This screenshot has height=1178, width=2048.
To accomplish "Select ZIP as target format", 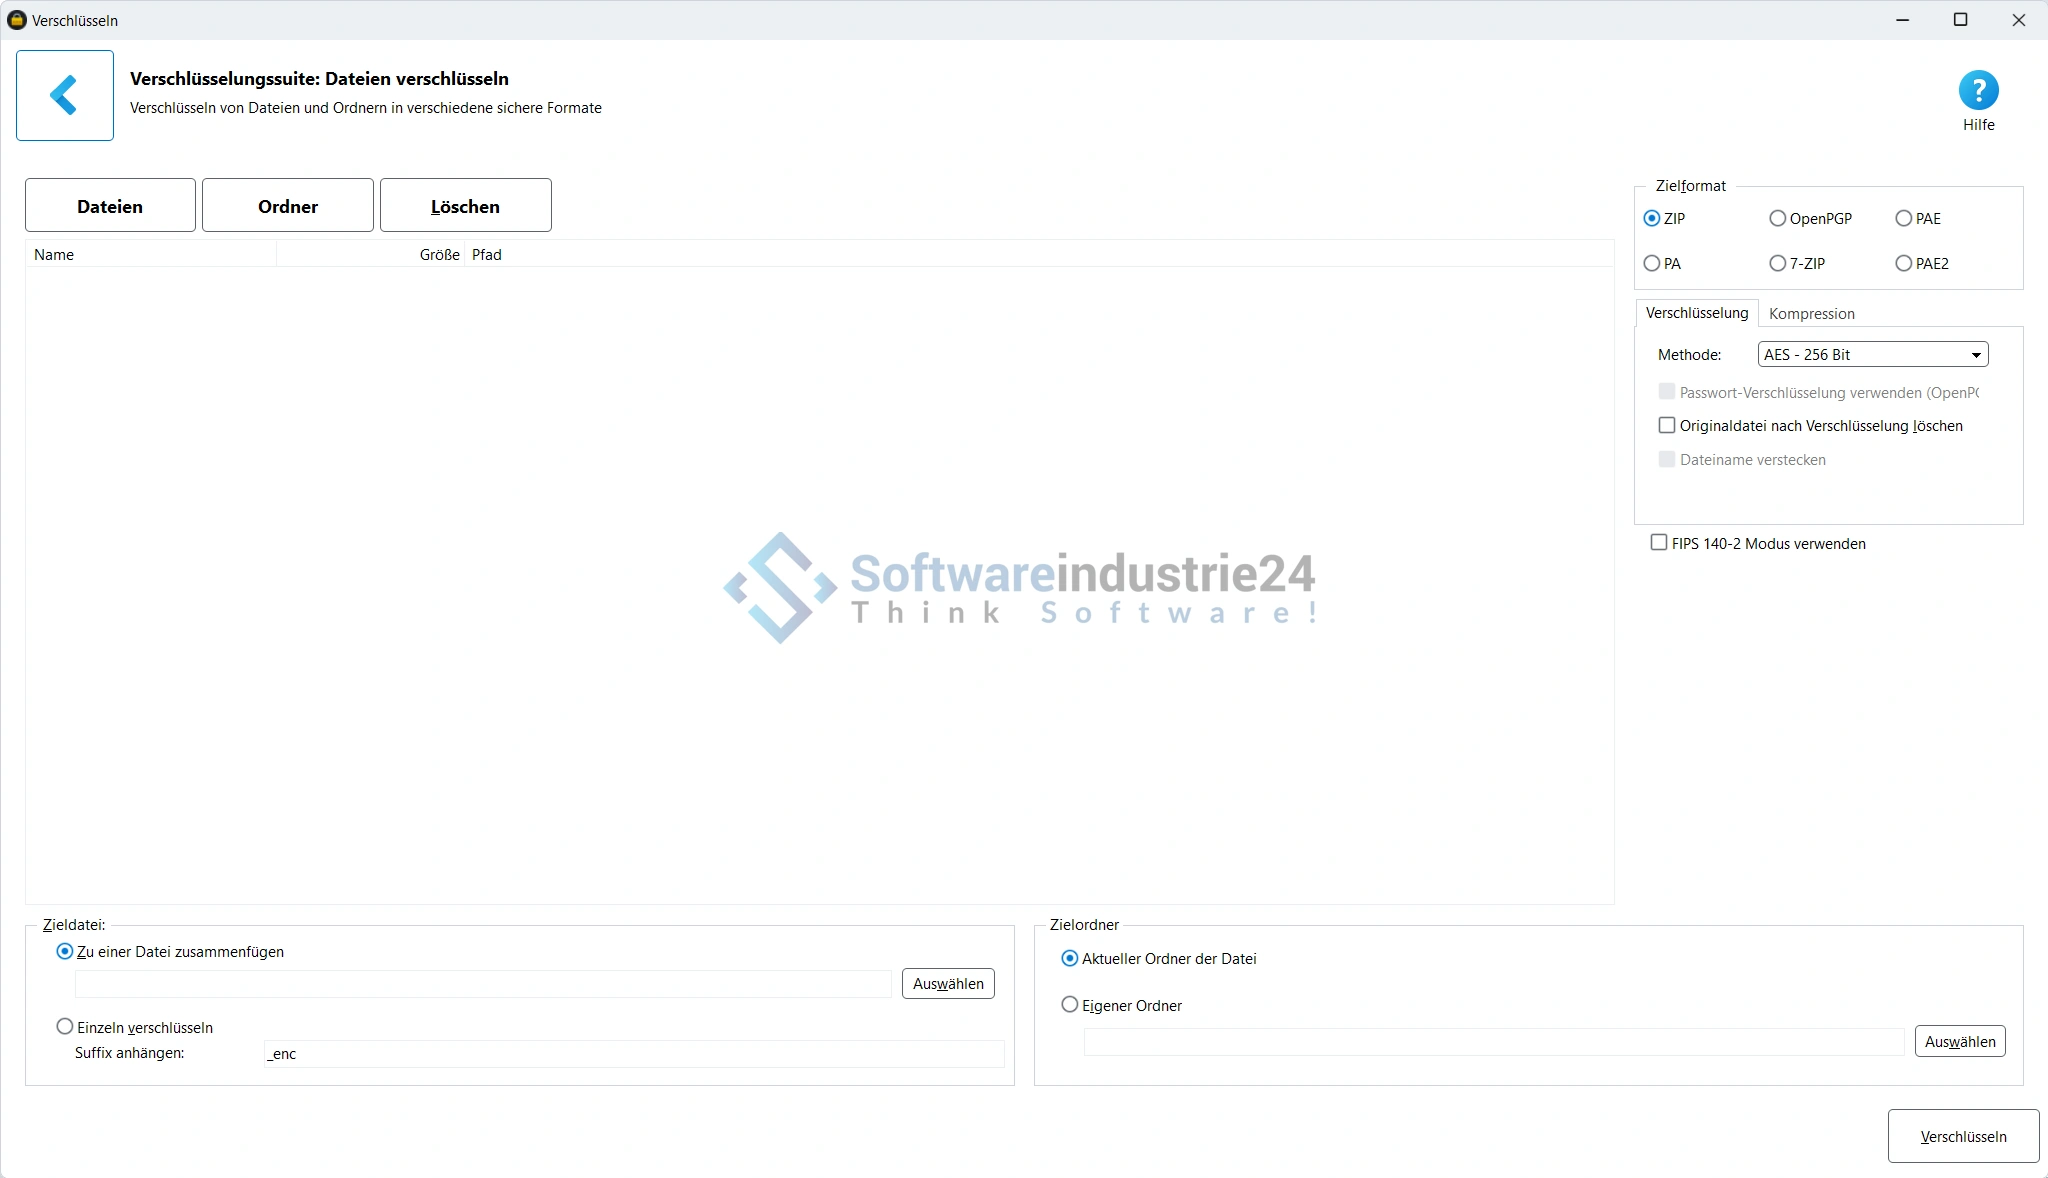I will [1652, 218].
